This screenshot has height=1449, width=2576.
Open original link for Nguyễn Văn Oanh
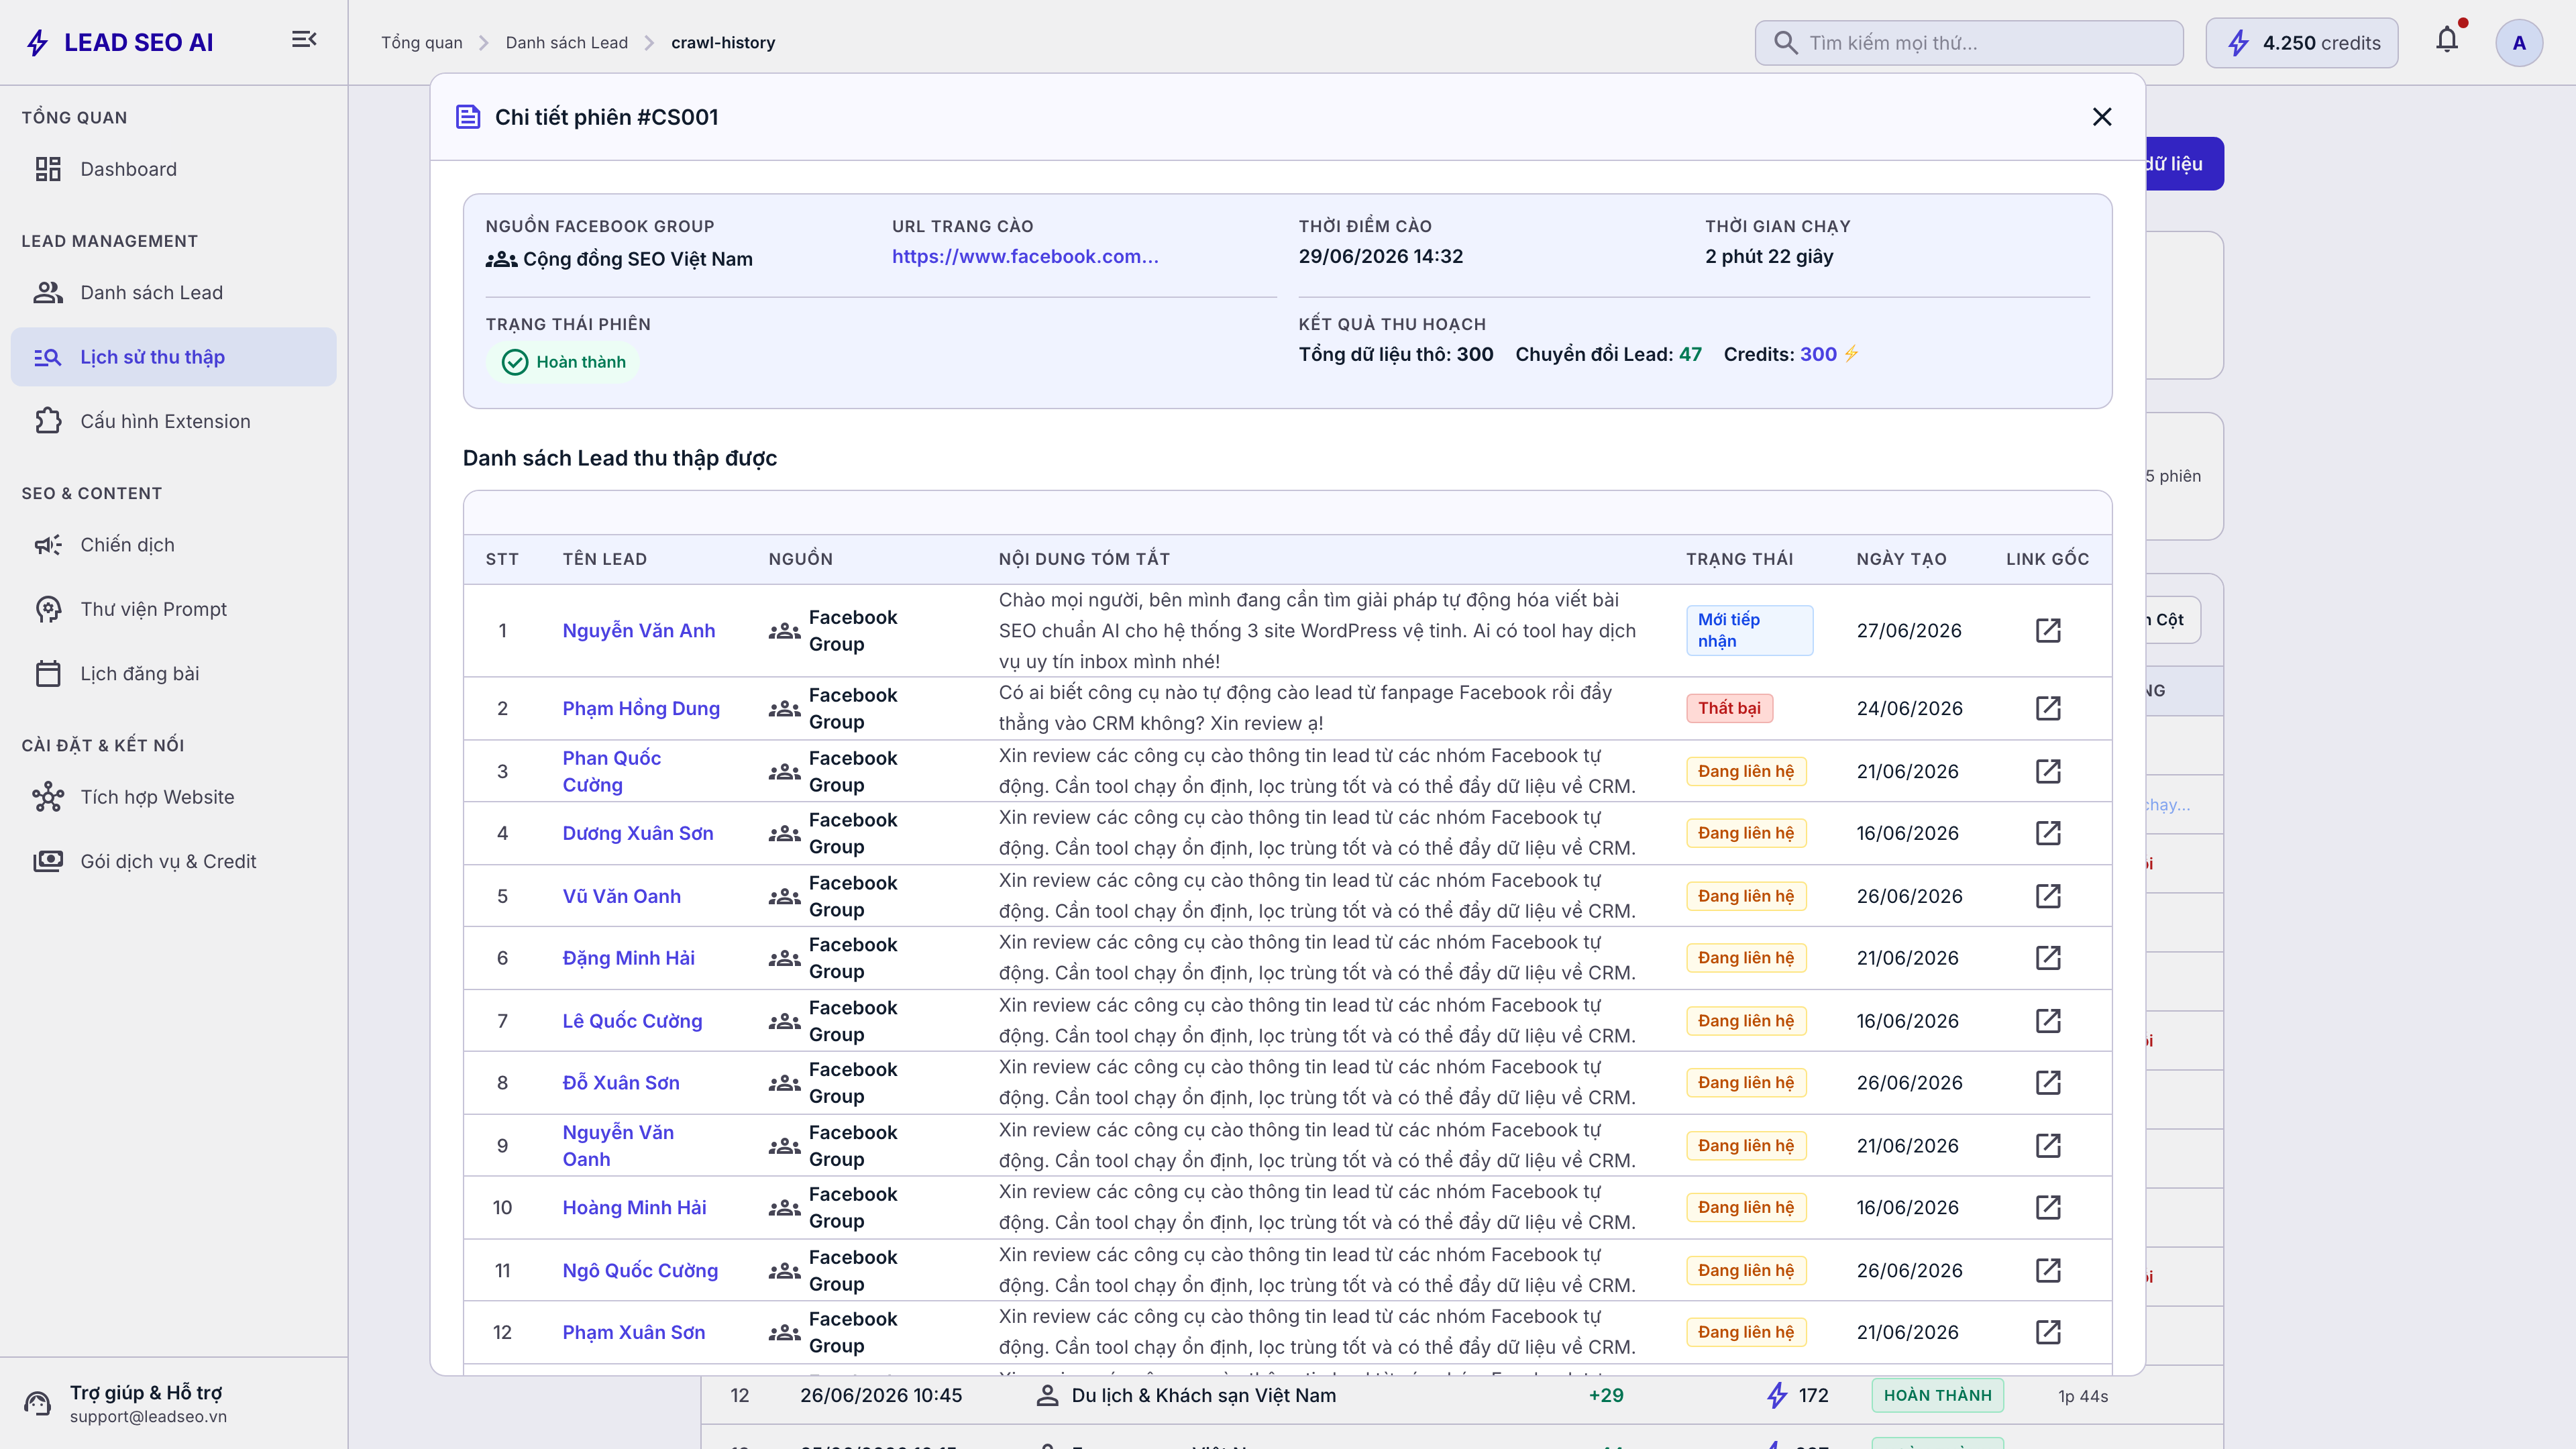[x=2048, y=1146]
